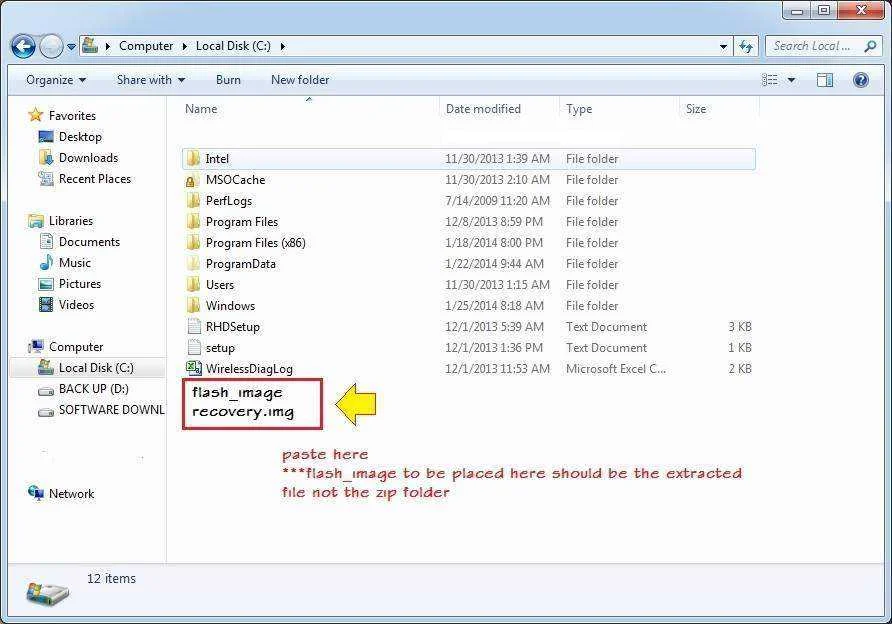Click the Computer breadcrumb segment
The height and width of the screenshot is (624, 892).
coord(146,46)
